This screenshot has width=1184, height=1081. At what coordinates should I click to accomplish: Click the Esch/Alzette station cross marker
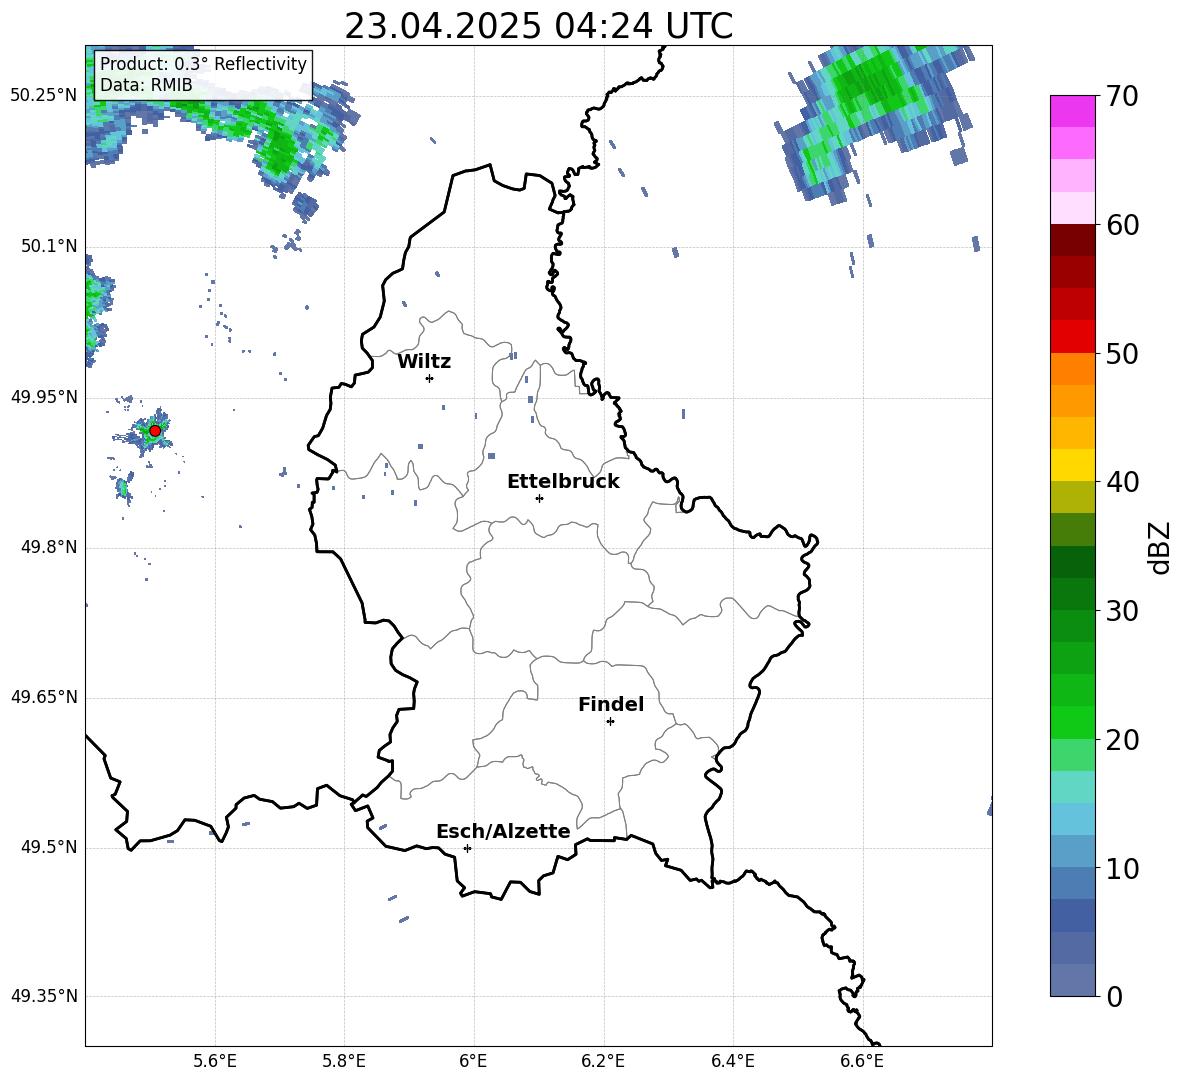coord(467,848)
